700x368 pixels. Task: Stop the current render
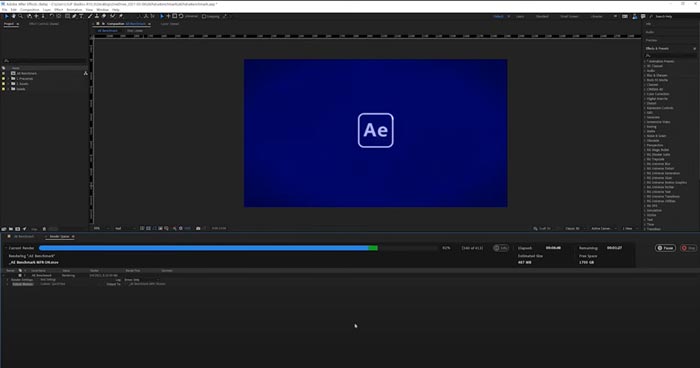(x=689, y=248)
